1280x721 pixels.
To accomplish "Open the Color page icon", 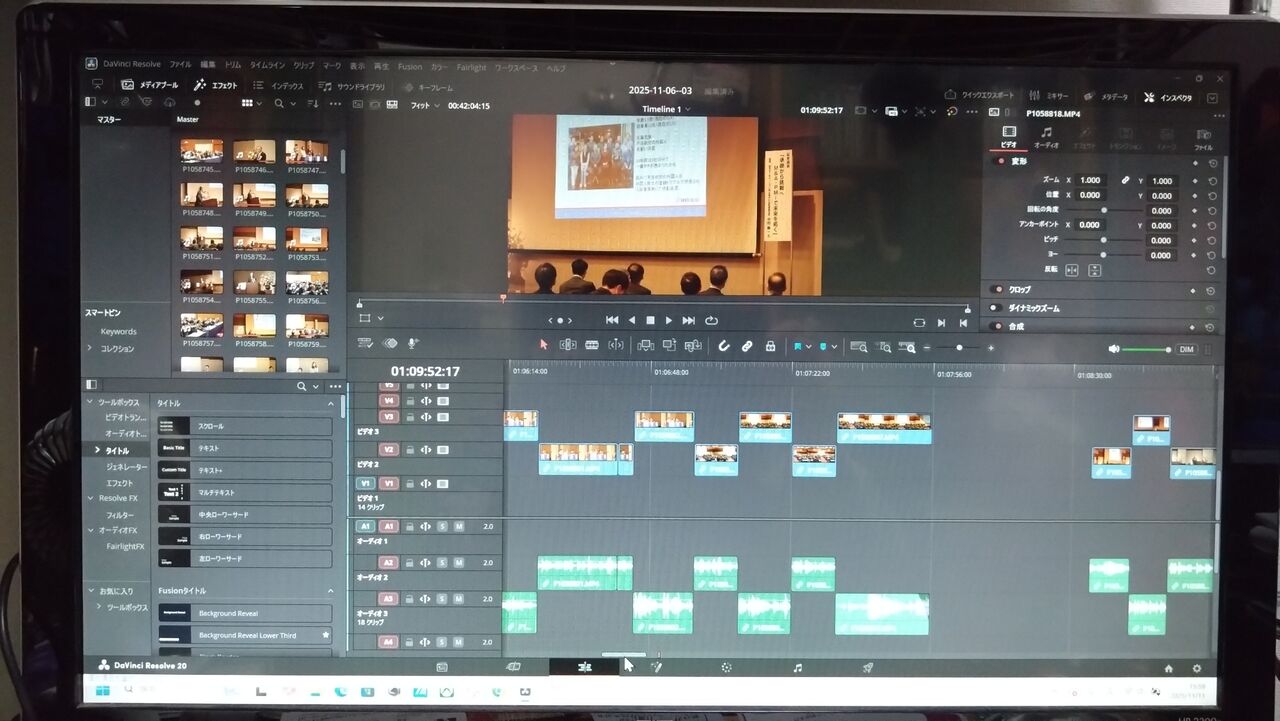I will [726, 667].
